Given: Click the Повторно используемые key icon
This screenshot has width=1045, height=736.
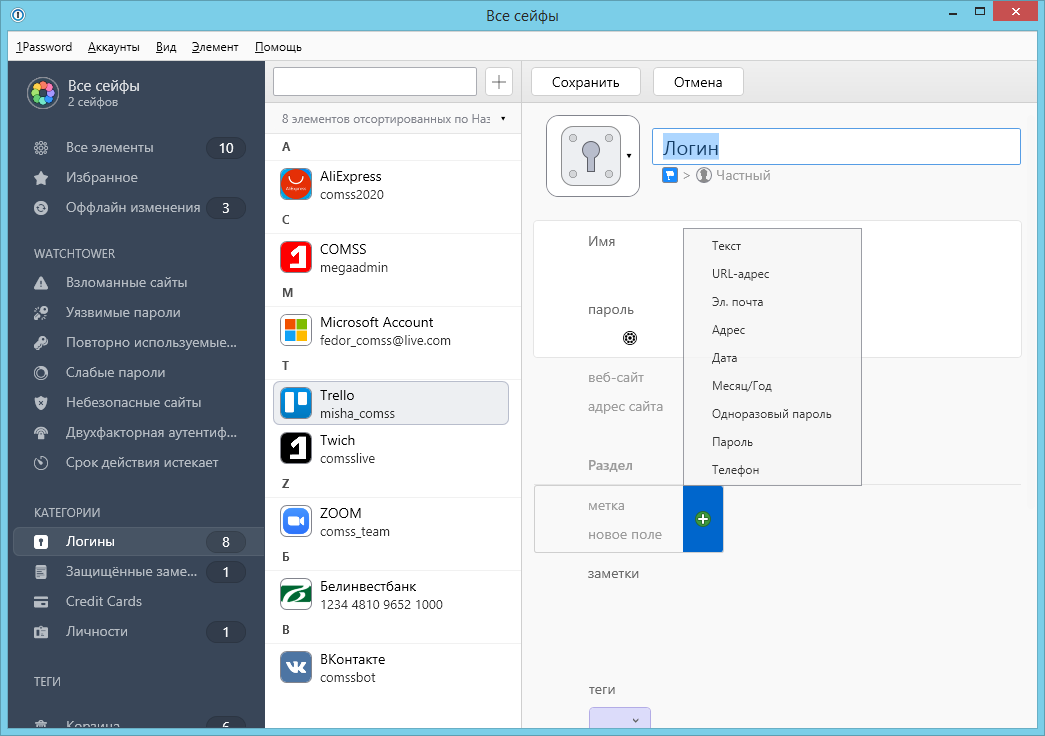Looking at the screenshot, I should (41, 343).
